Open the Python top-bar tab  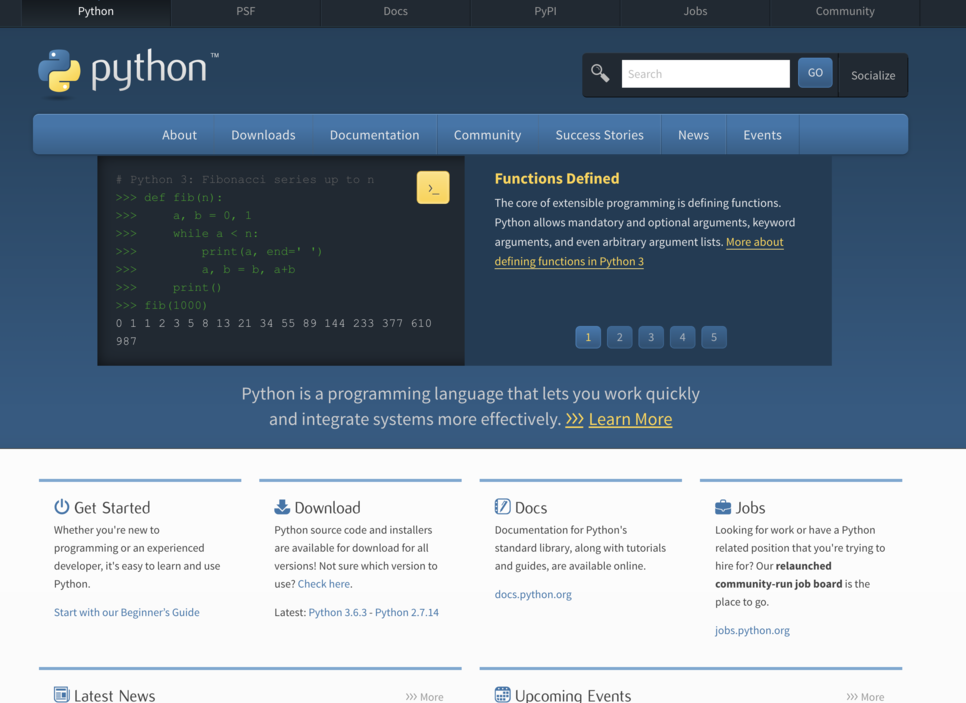tap(95, 11)
